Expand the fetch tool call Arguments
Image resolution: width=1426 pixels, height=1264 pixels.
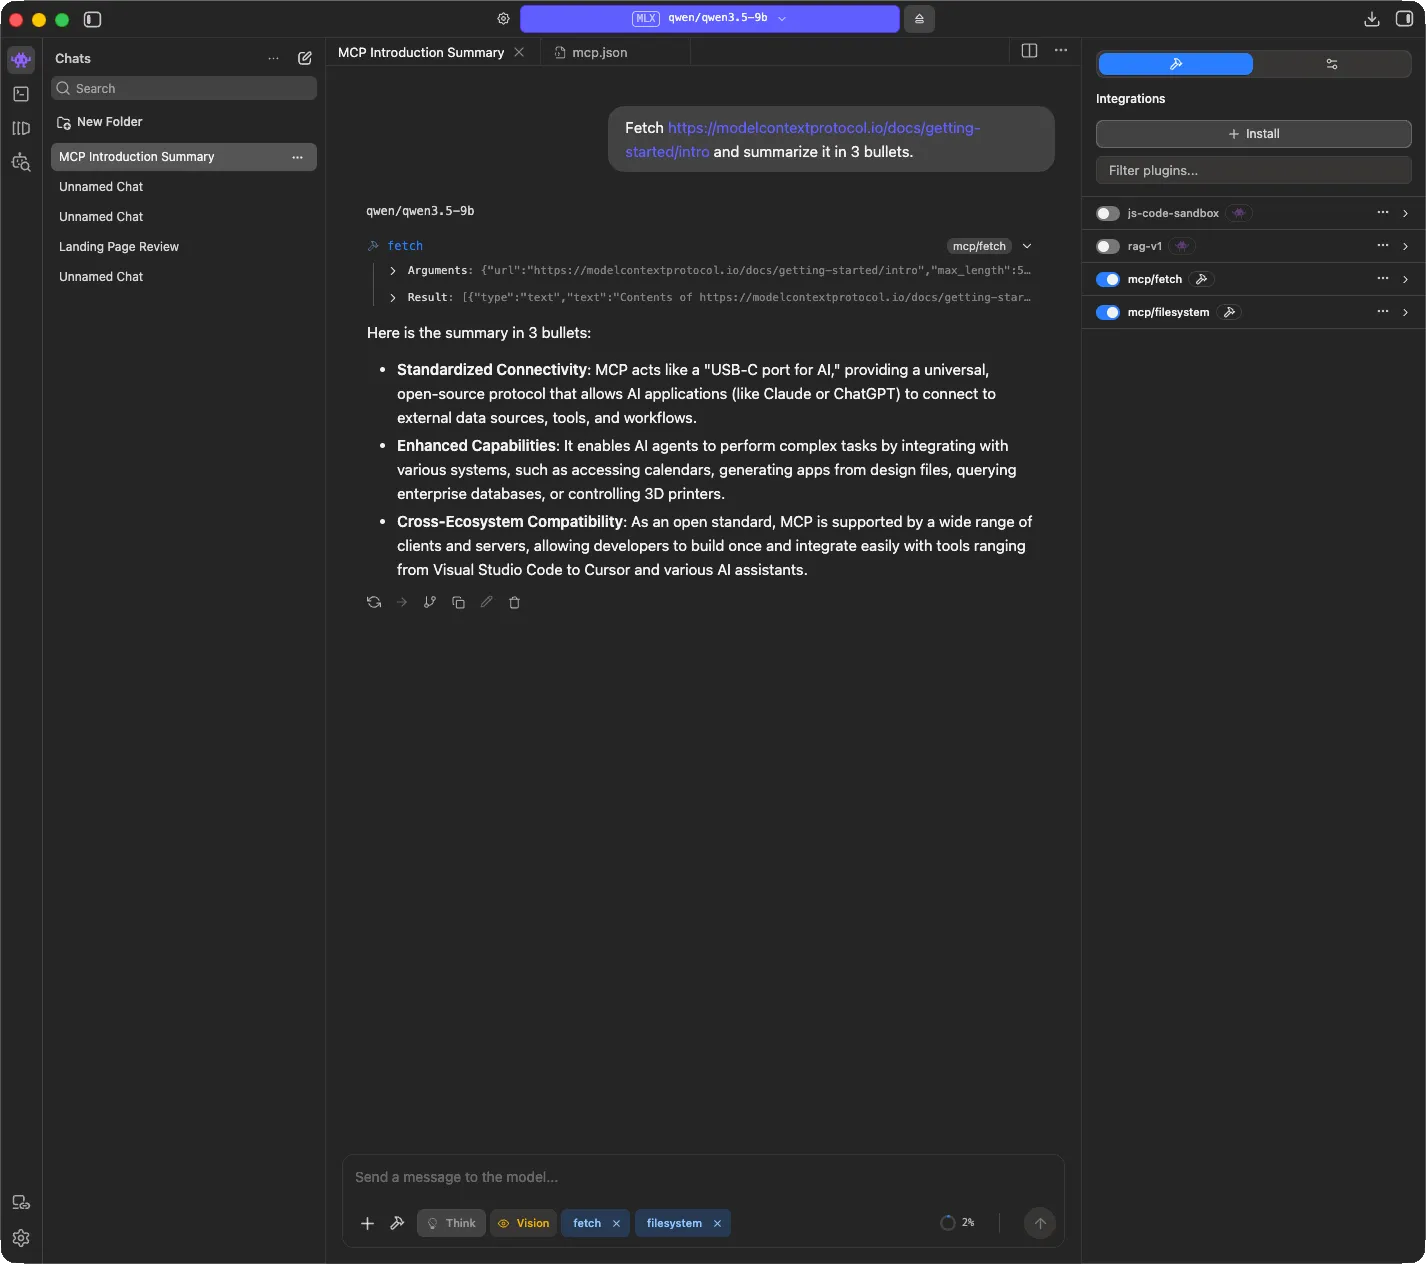393,271
